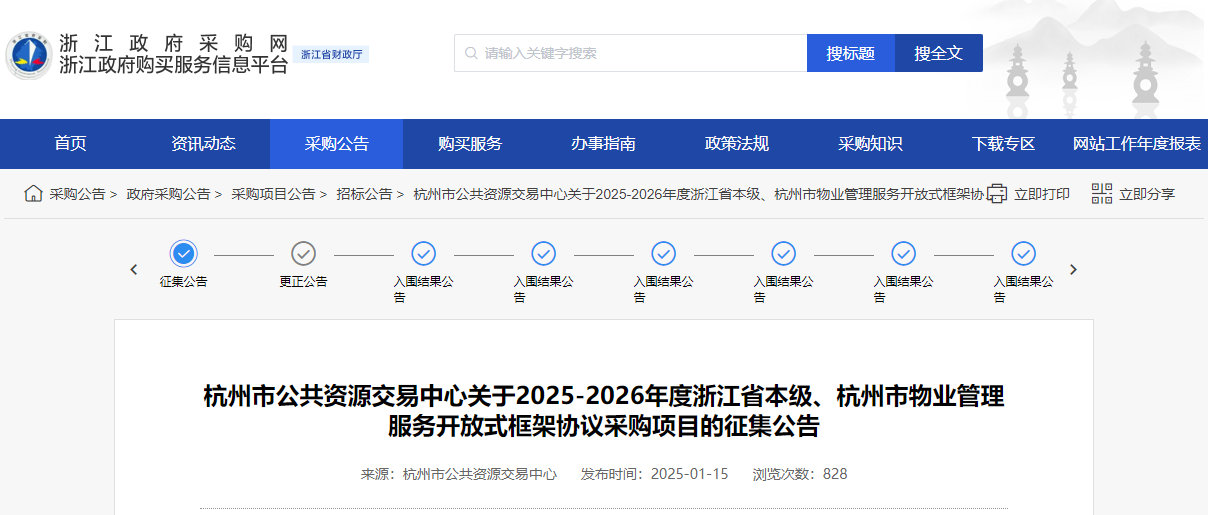Click the Zhejiang Government Procurement logo
Viewport: 1208px width, 515px height.
[28, 55]
